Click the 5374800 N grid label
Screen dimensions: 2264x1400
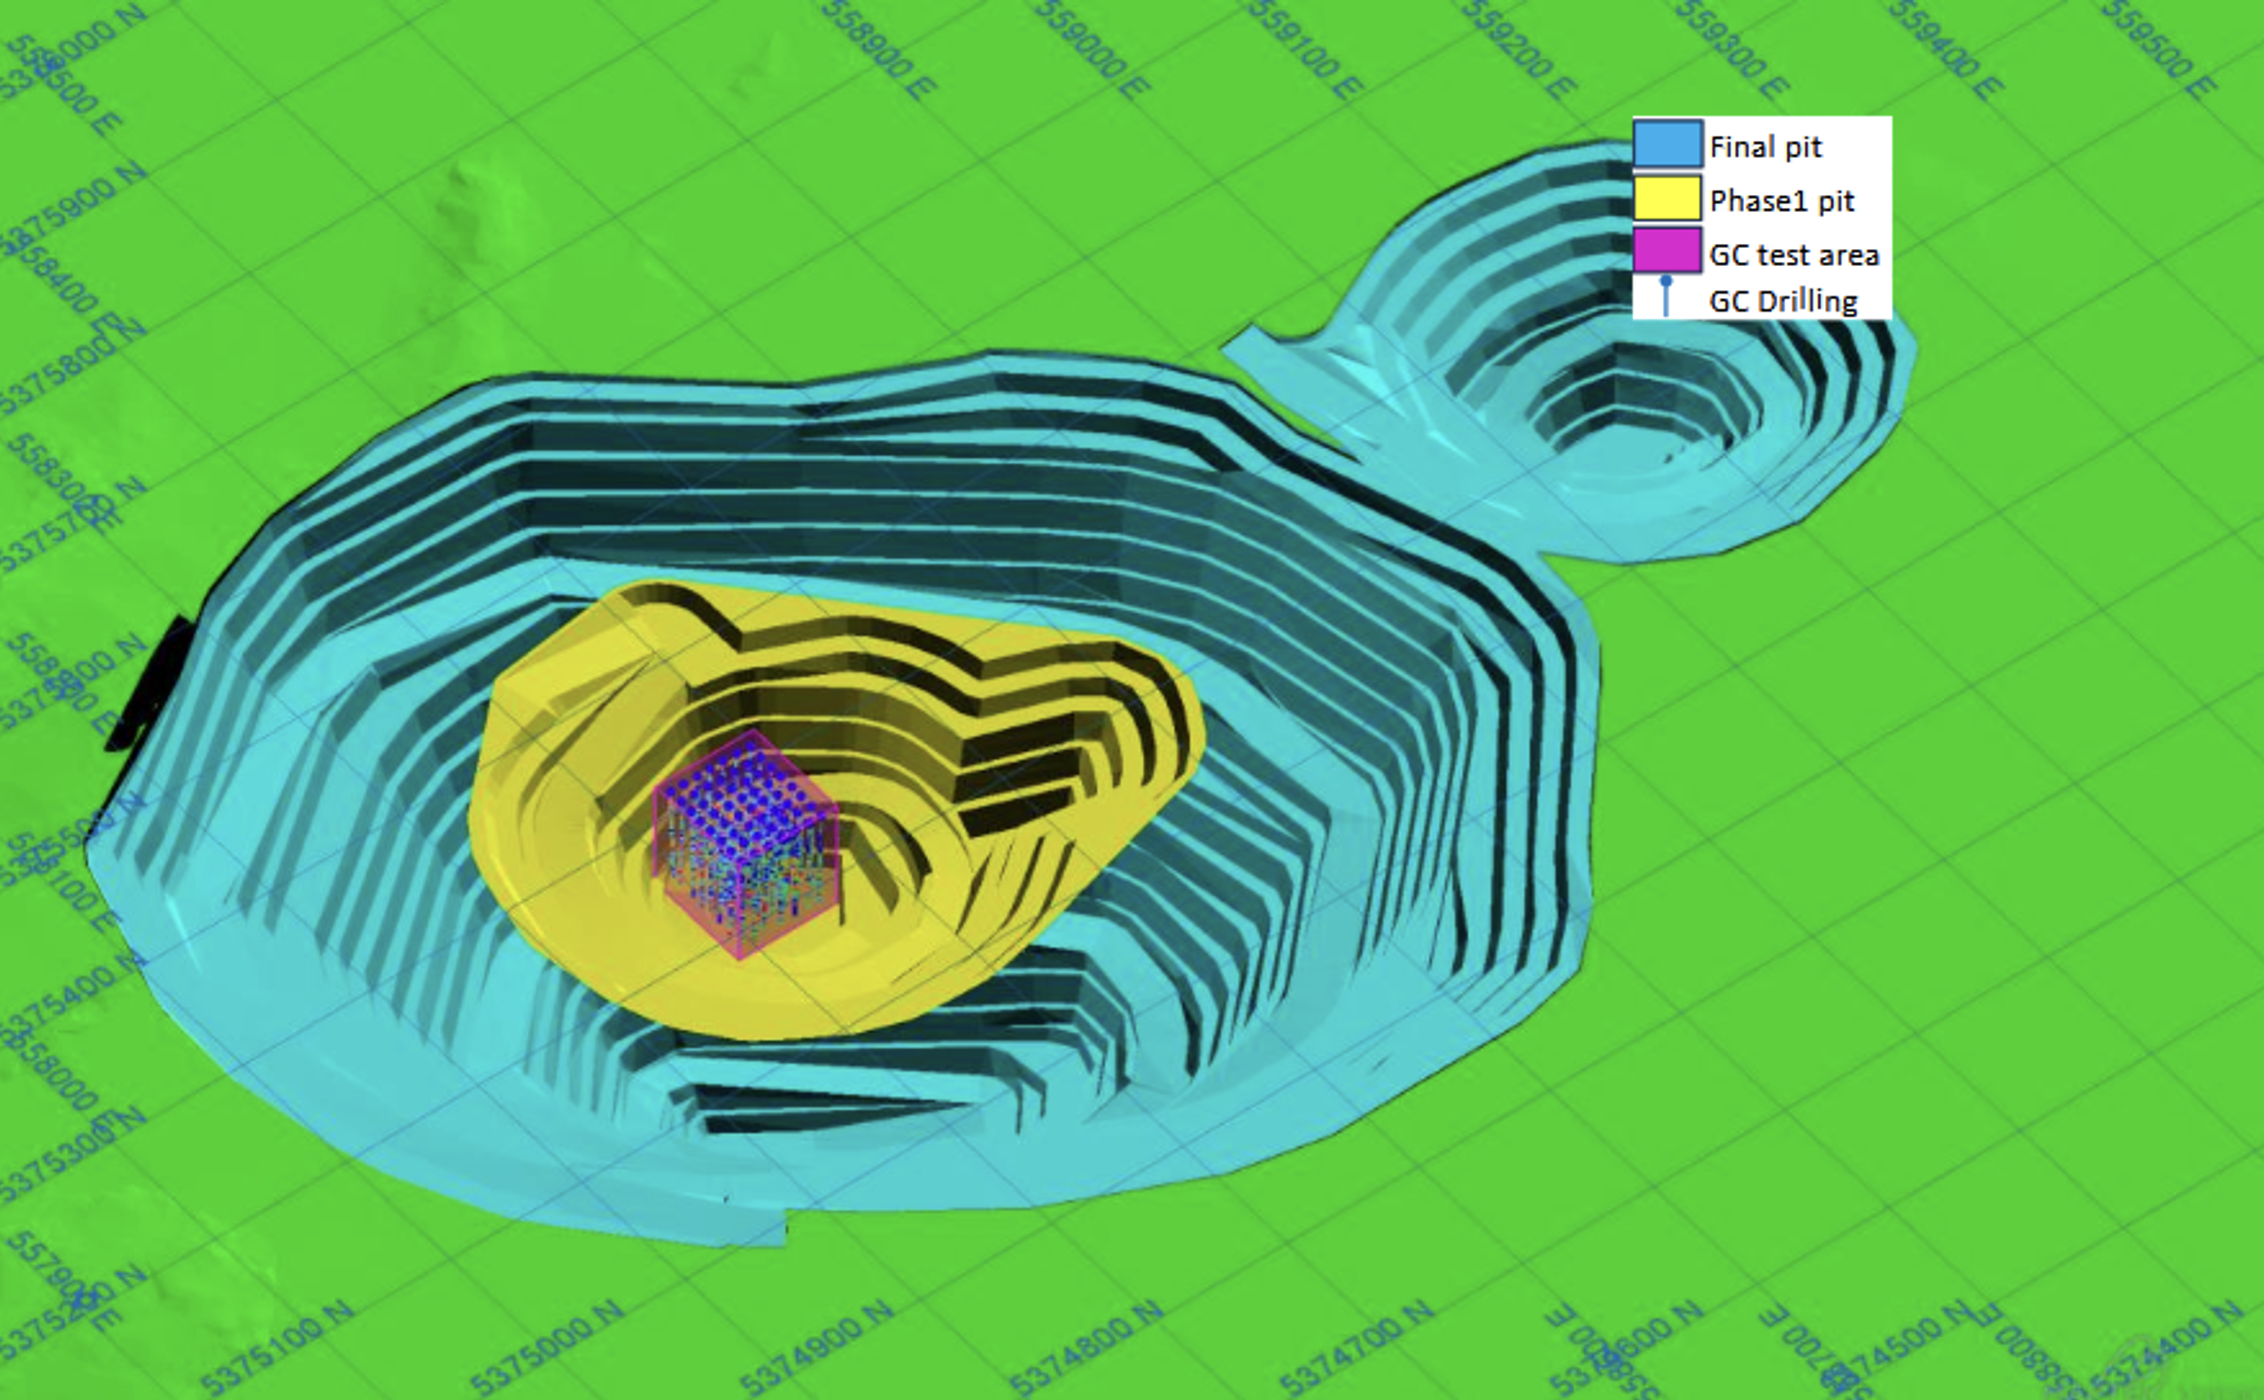(1086, 1347)
